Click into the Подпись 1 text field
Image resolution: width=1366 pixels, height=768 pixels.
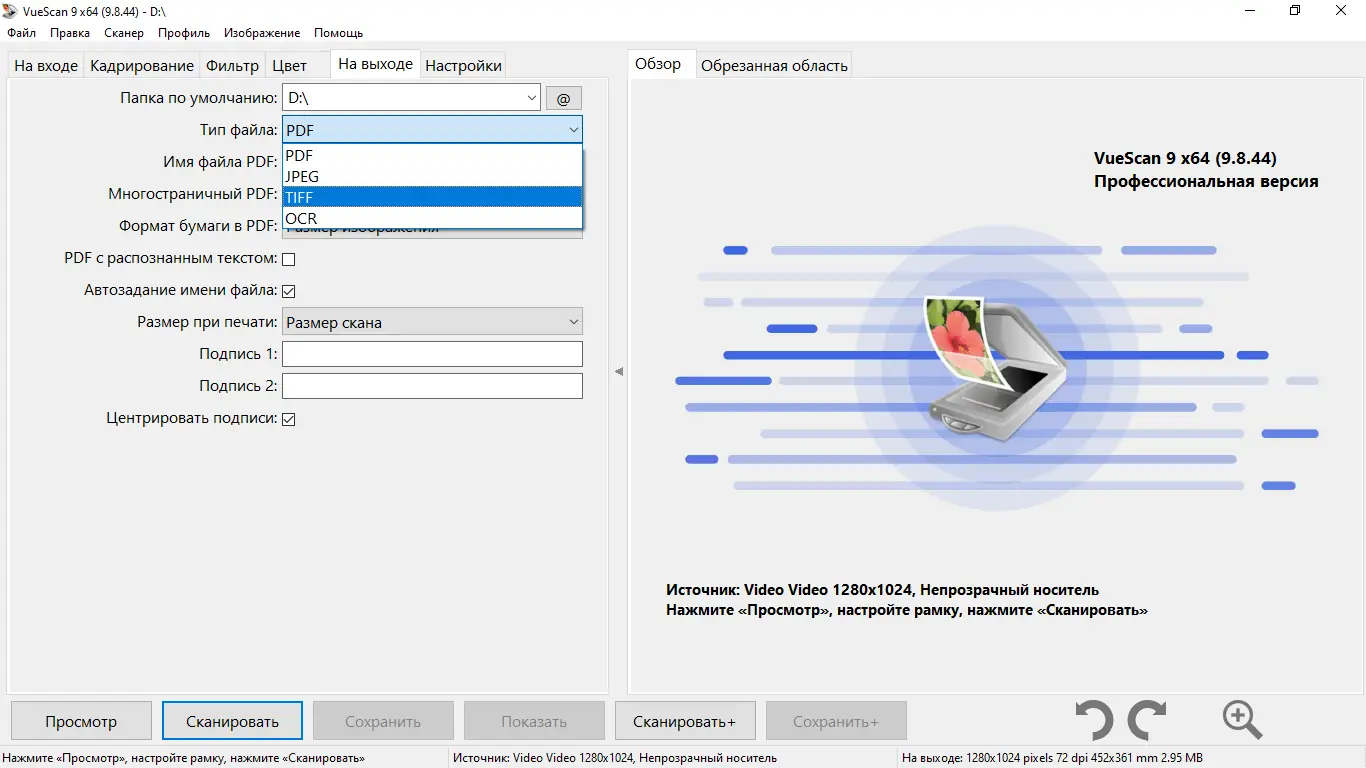432,354
